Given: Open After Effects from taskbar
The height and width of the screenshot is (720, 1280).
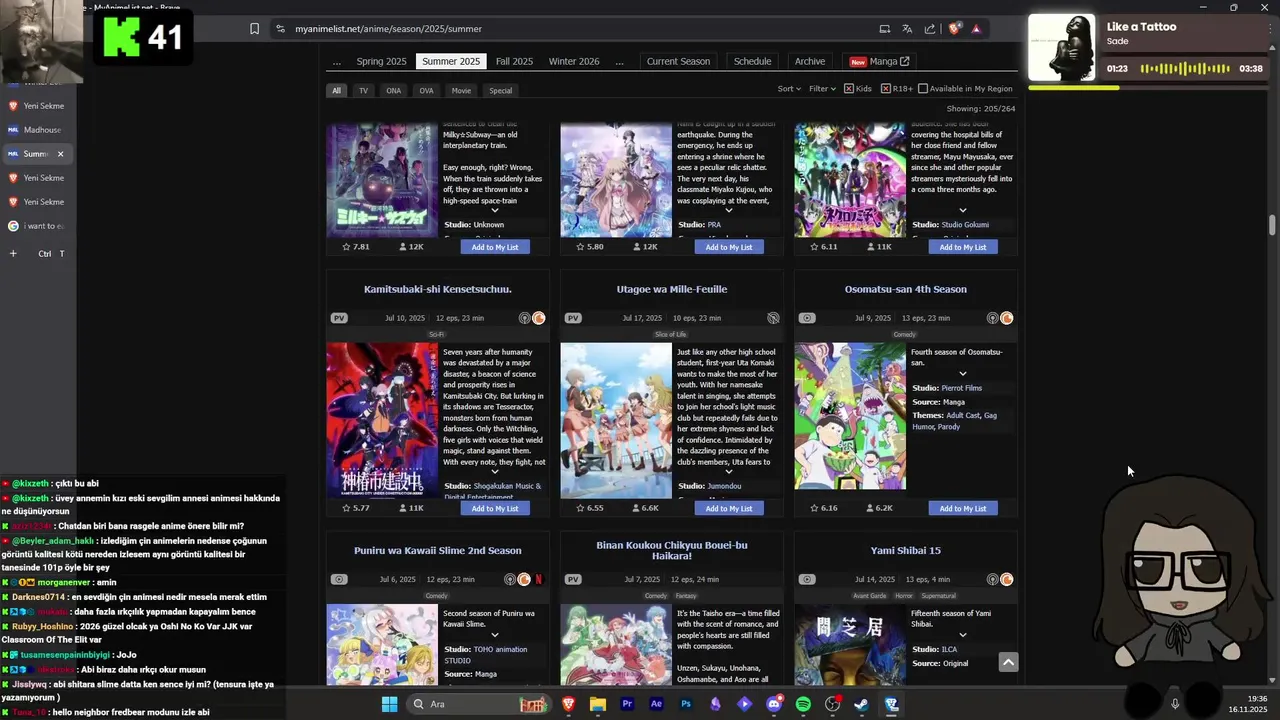Looking at the screenshot, I should pos(656,704).
